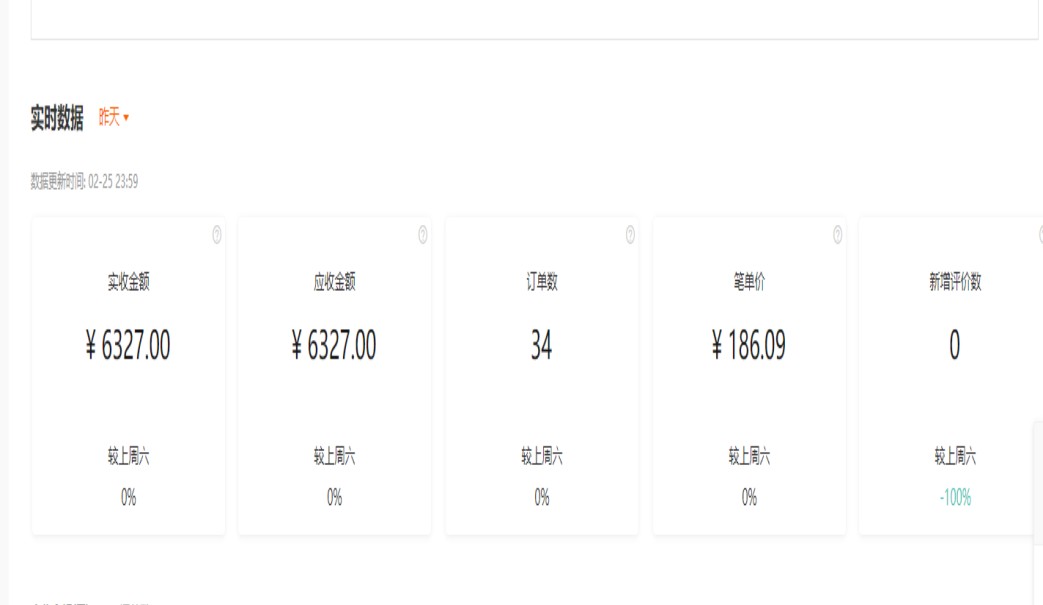Click help icon on 新增评价数 card
The width and height of the screenshot is (1043, 605).
[1040, 235]
